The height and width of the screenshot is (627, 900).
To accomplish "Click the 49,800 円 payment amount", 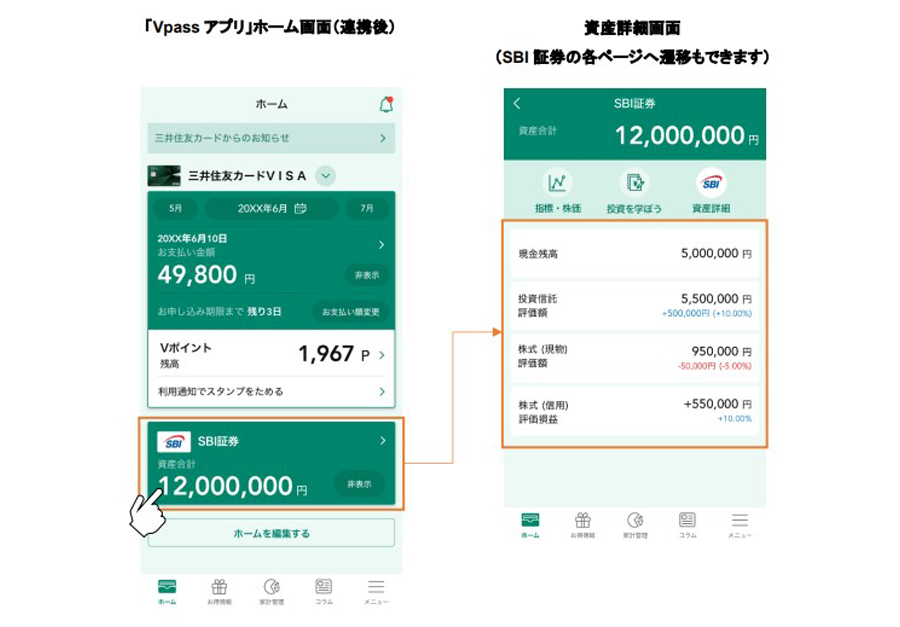I will (x=206, y=275).
